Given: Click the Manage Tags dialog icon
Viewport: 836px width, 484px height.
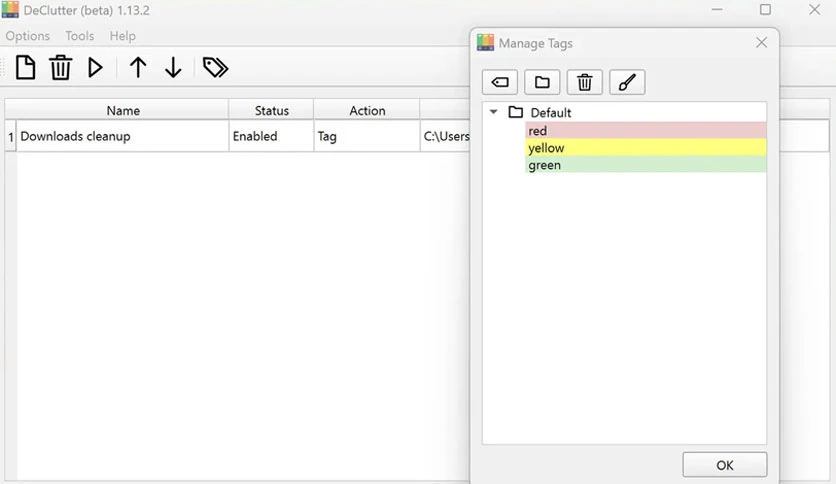Looking at the screenshot, I should click(485, 43).
